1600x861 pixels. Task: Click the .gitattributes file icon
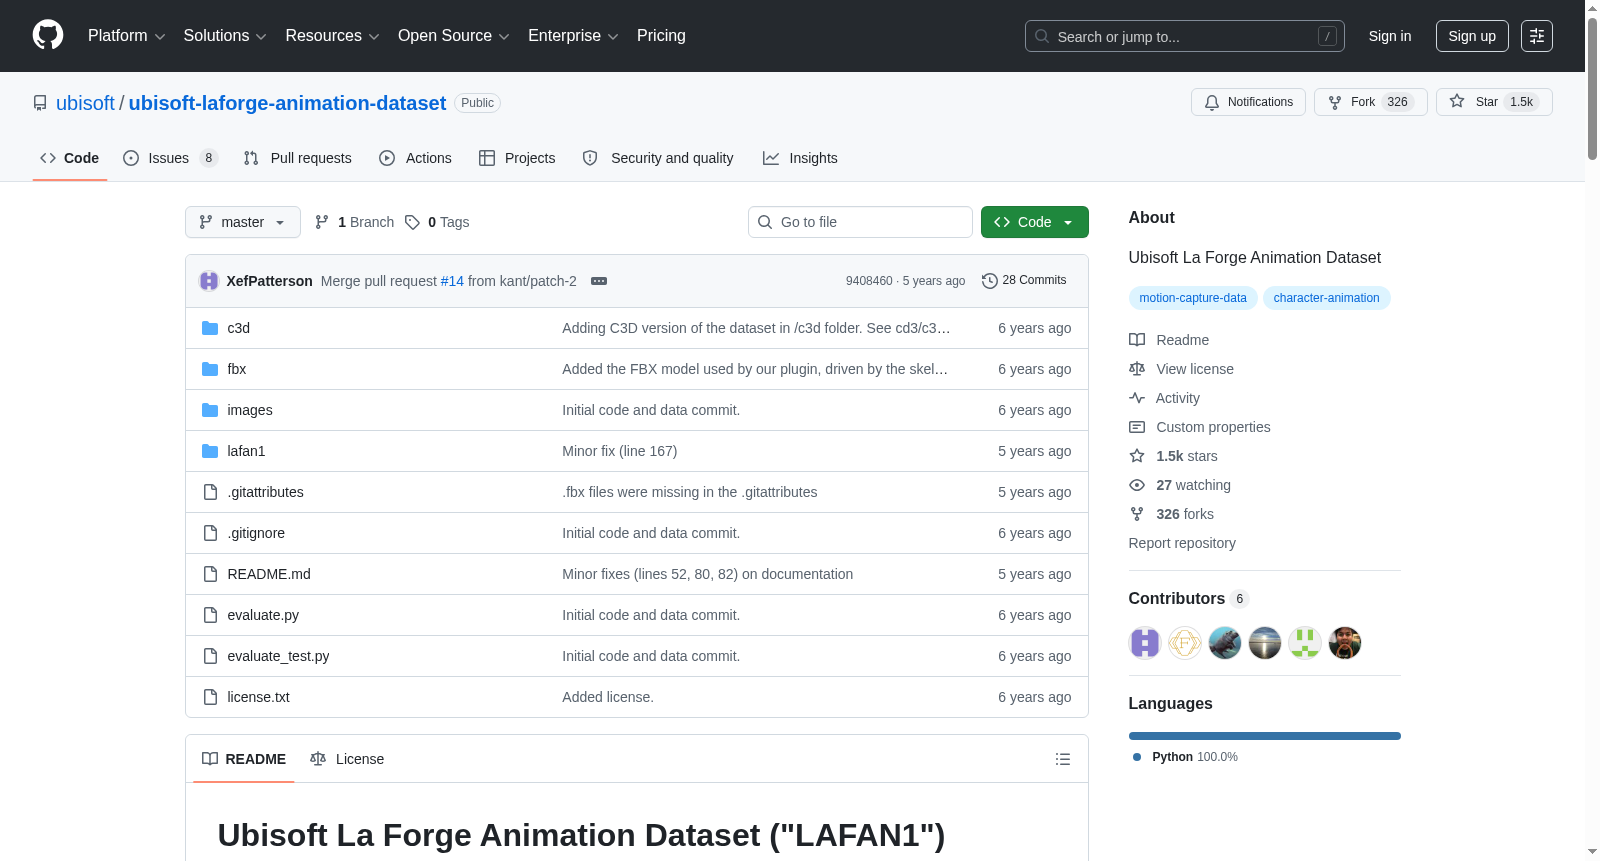210,492
